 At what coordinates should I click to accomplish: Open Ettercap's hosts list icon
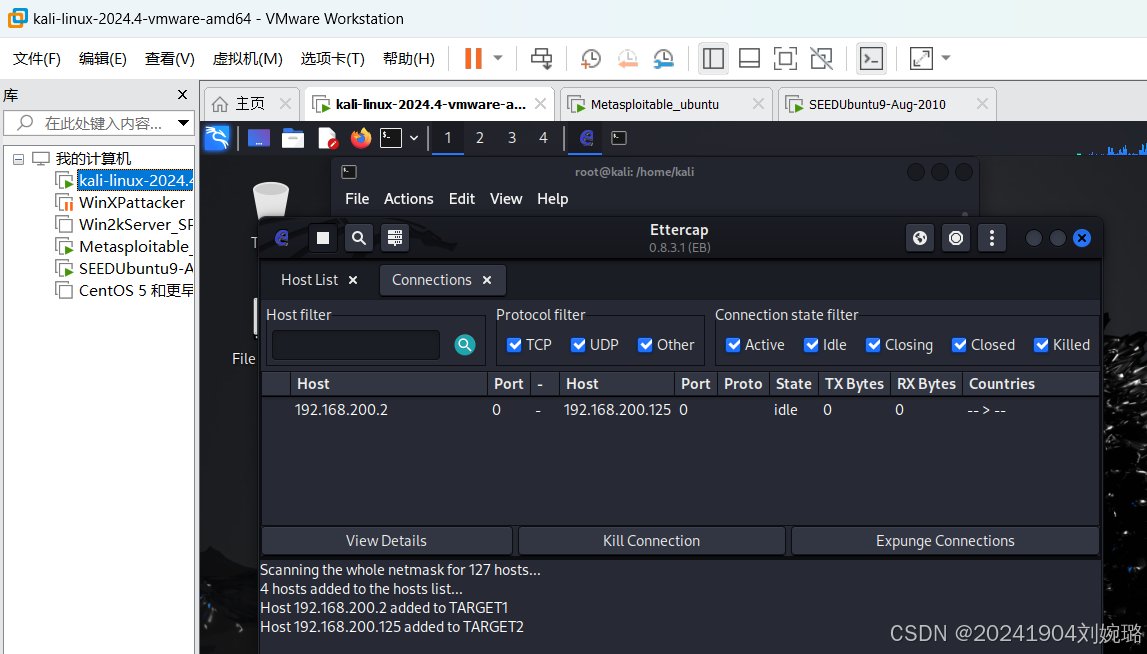tap(394, 238)
